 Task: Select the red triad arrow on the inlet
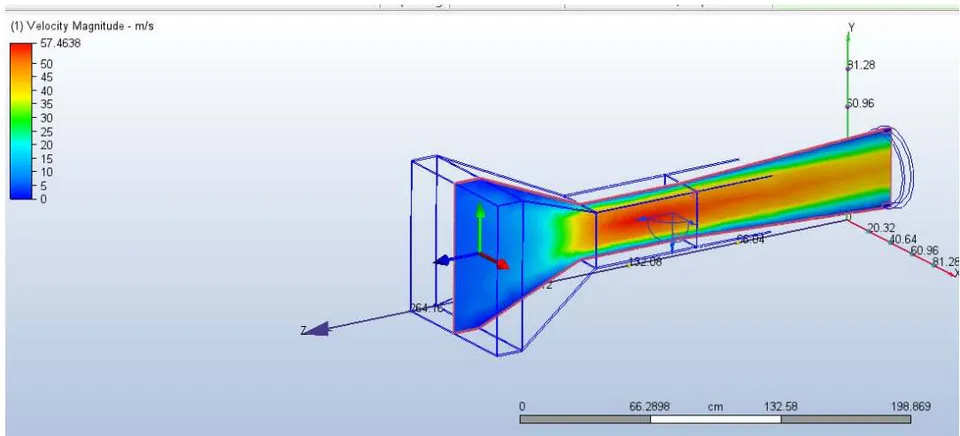495,260
